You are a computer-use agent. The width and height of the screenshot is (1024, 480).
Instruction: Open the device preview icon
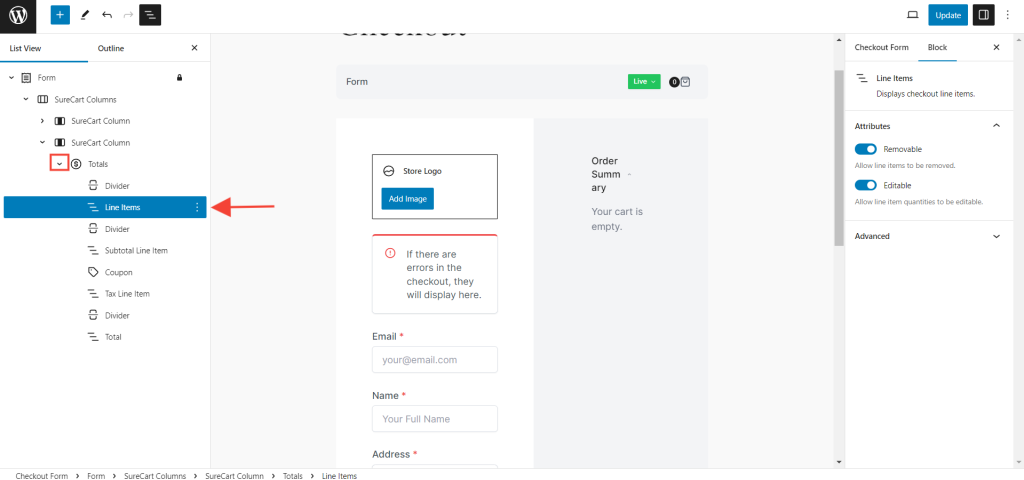click(x=912, y=15)
